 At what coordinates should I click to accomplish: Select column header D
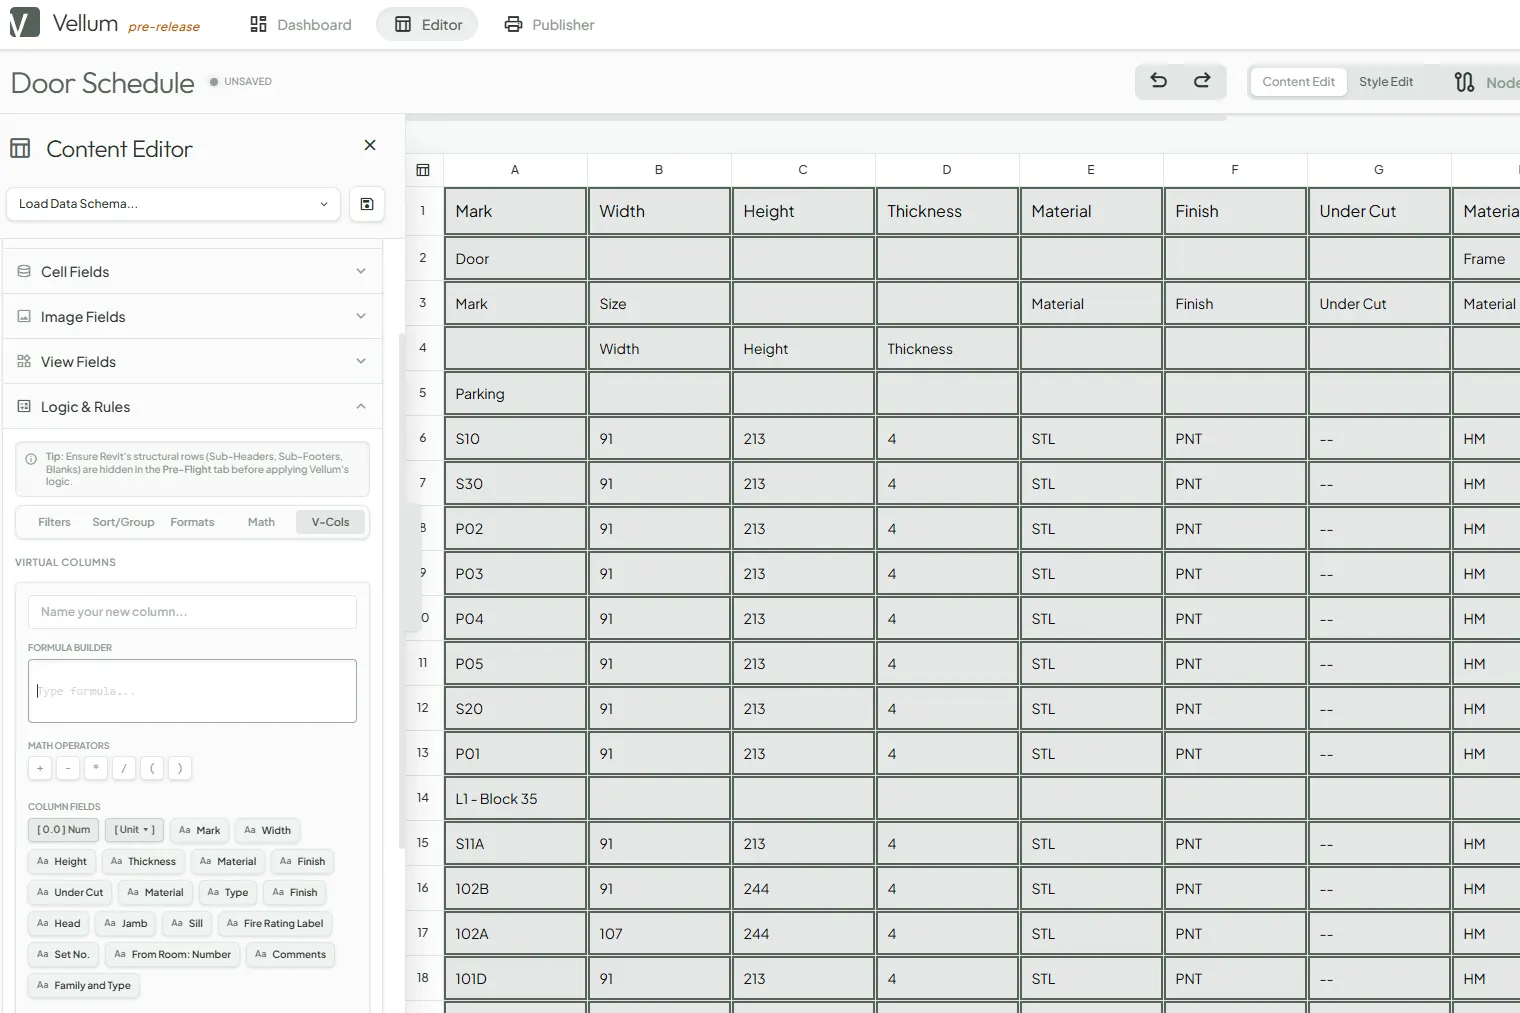tap(947, 170)
